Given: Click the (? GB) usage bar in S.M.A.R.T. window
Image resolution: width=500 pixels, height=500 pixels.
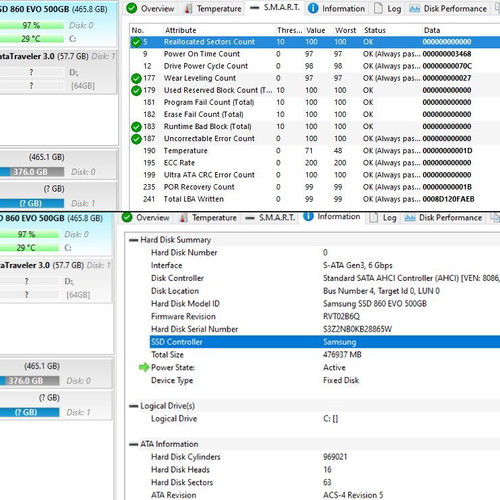Looking at the screenshot, I should click(x=32, y=203).
